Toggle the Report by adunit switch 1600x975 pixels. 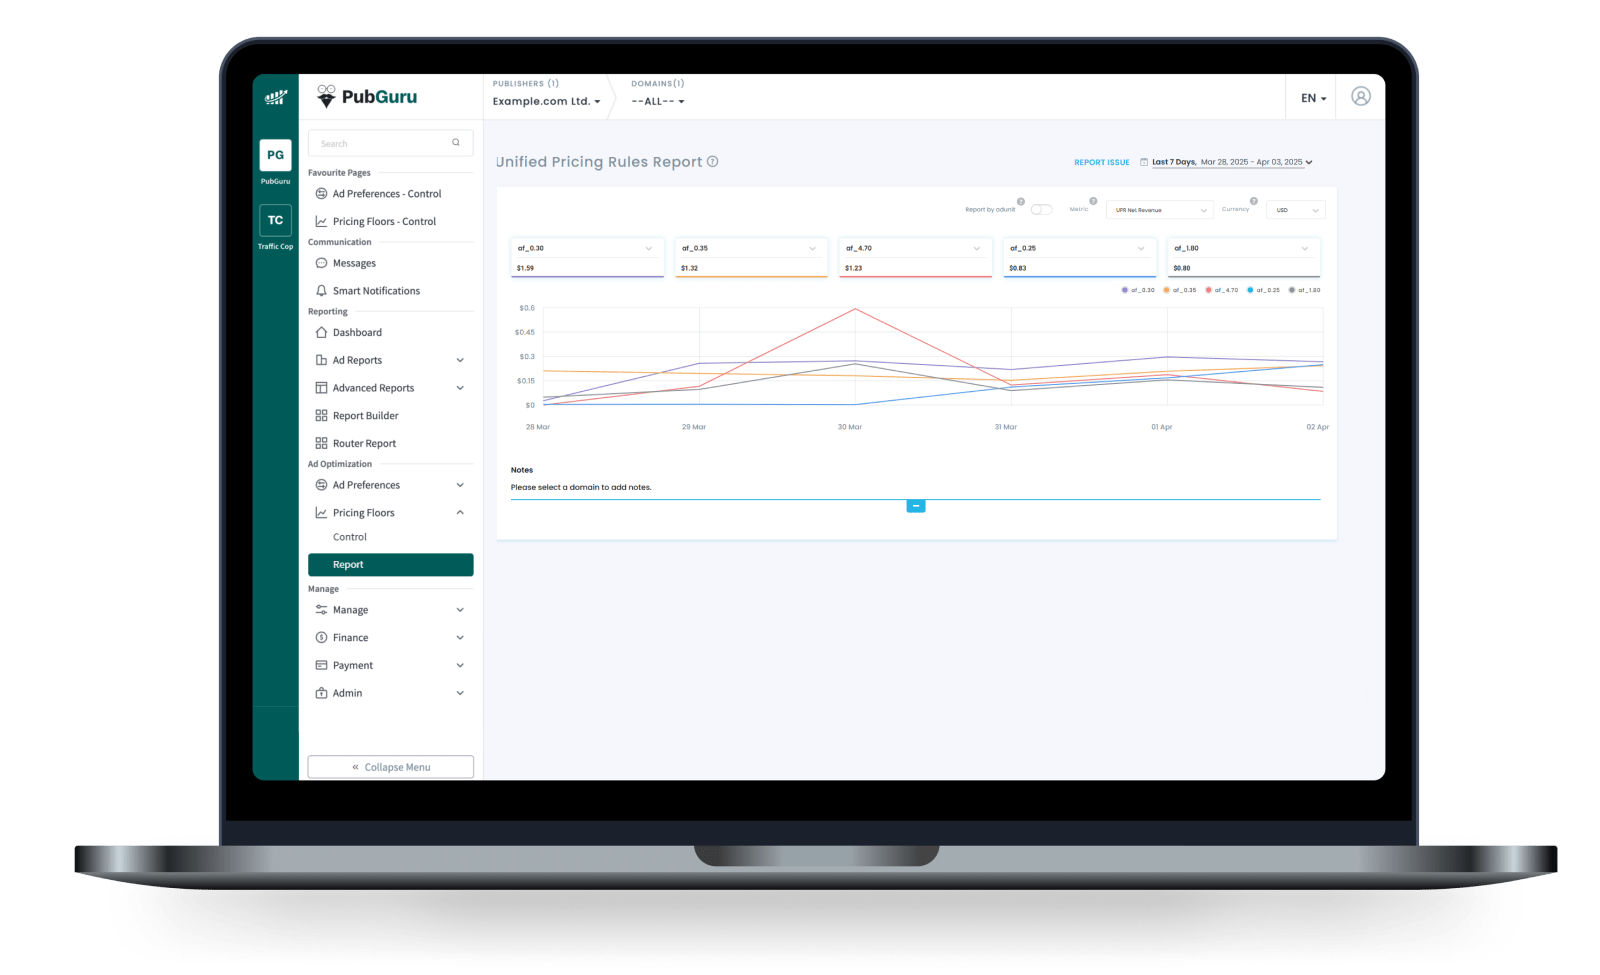tap(1041, 209)
